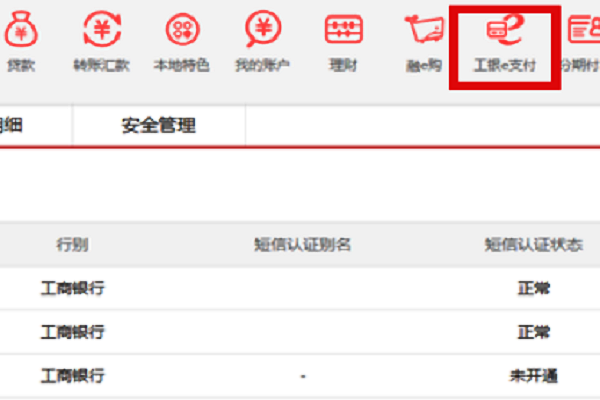Open the 工银e支付 payment icon
This screenshot has height=400, width=600.
pos(505,30)
